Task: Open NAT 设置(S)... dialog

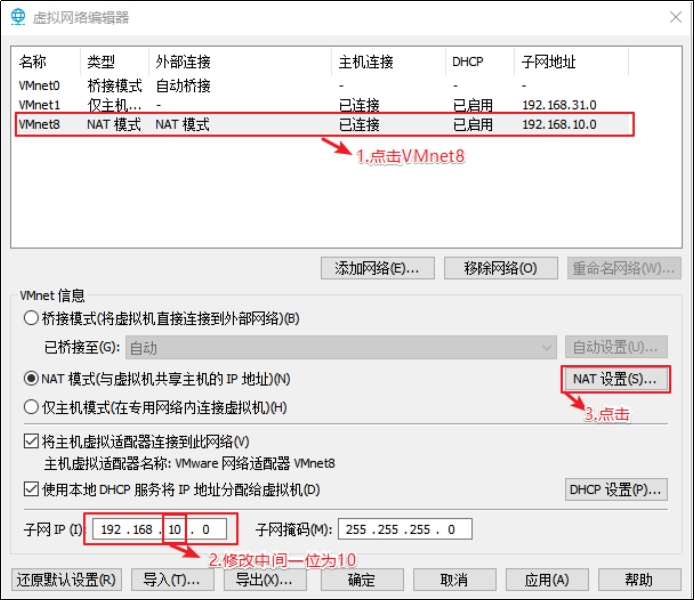Action: [x=616, y=379]
